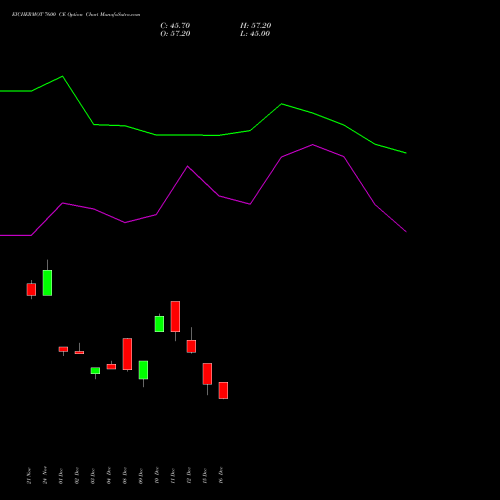Click the high value H: 57.20
The height and width of the screenshot is (500, 500).
click(256, 26)
